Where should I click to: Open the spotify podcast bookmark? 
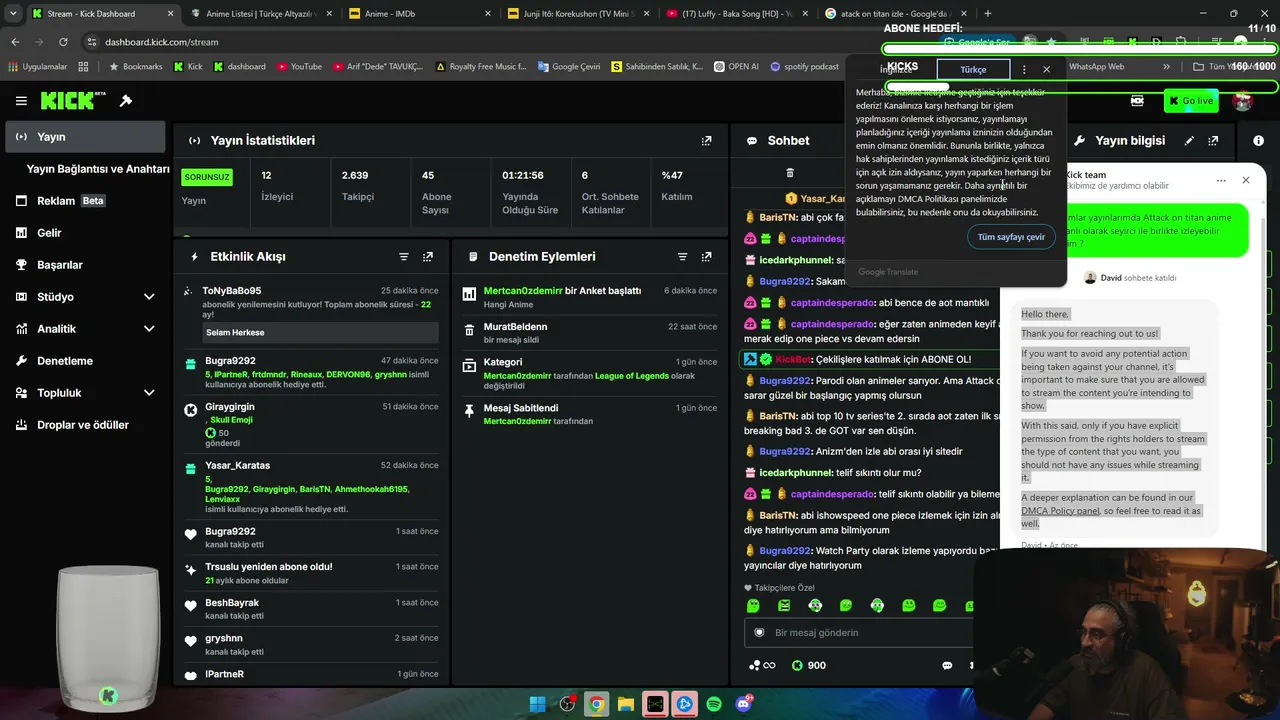tap(805, 67)
